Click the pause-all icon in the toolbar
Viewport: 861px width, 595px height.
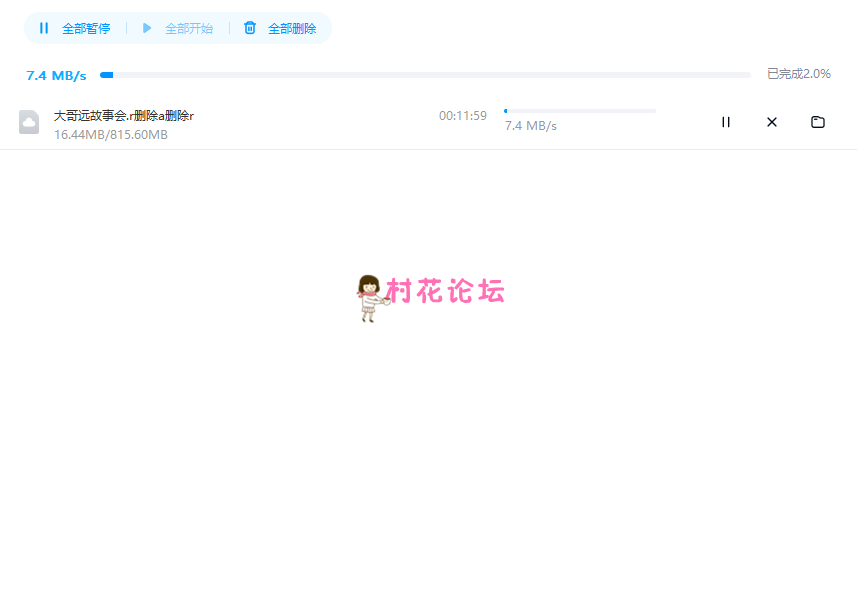(44, 28)
